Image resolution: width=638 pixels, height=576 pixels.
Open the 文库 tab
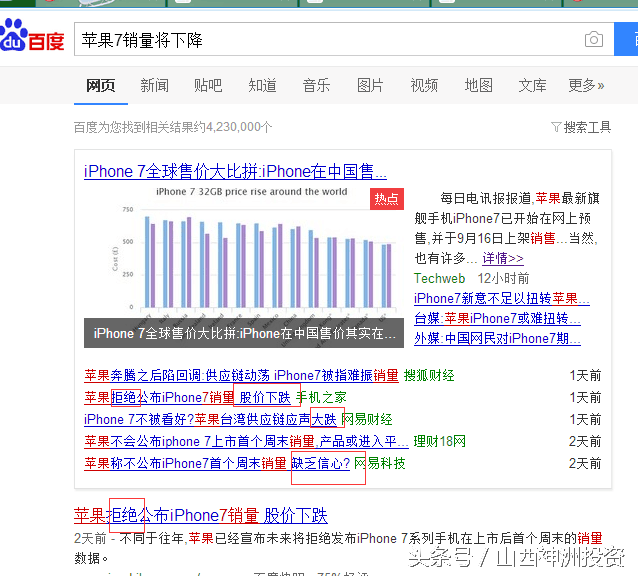tap(532, 85)
